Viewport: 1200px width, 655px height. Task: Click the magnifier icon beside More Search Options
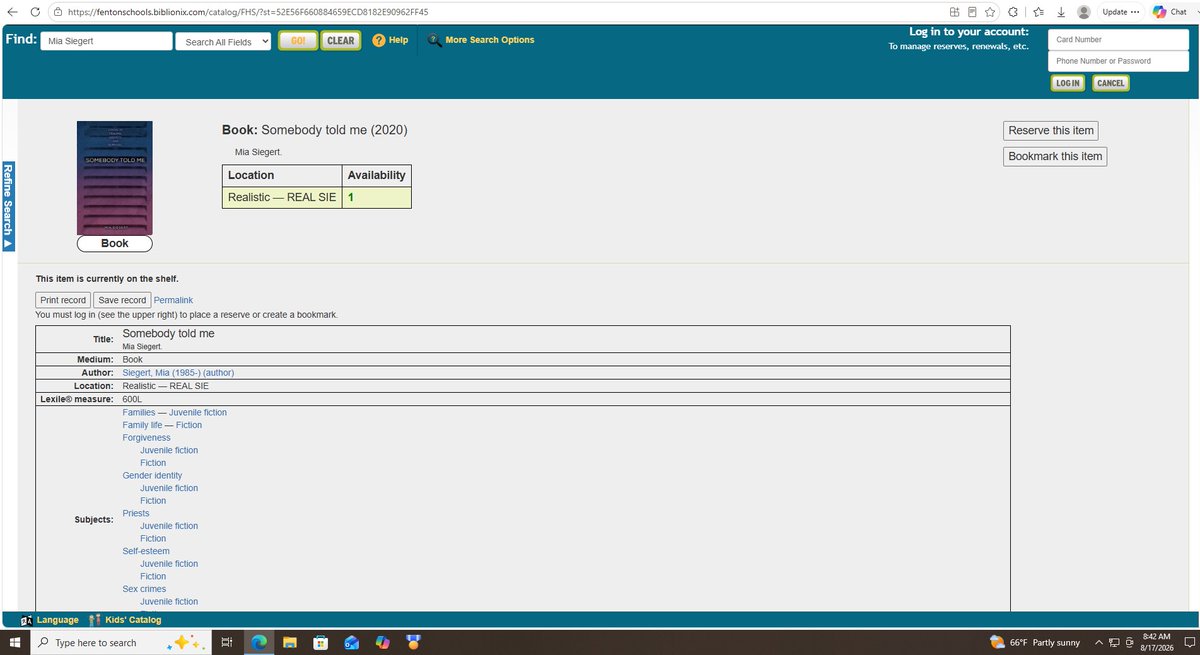coord(434,40)
